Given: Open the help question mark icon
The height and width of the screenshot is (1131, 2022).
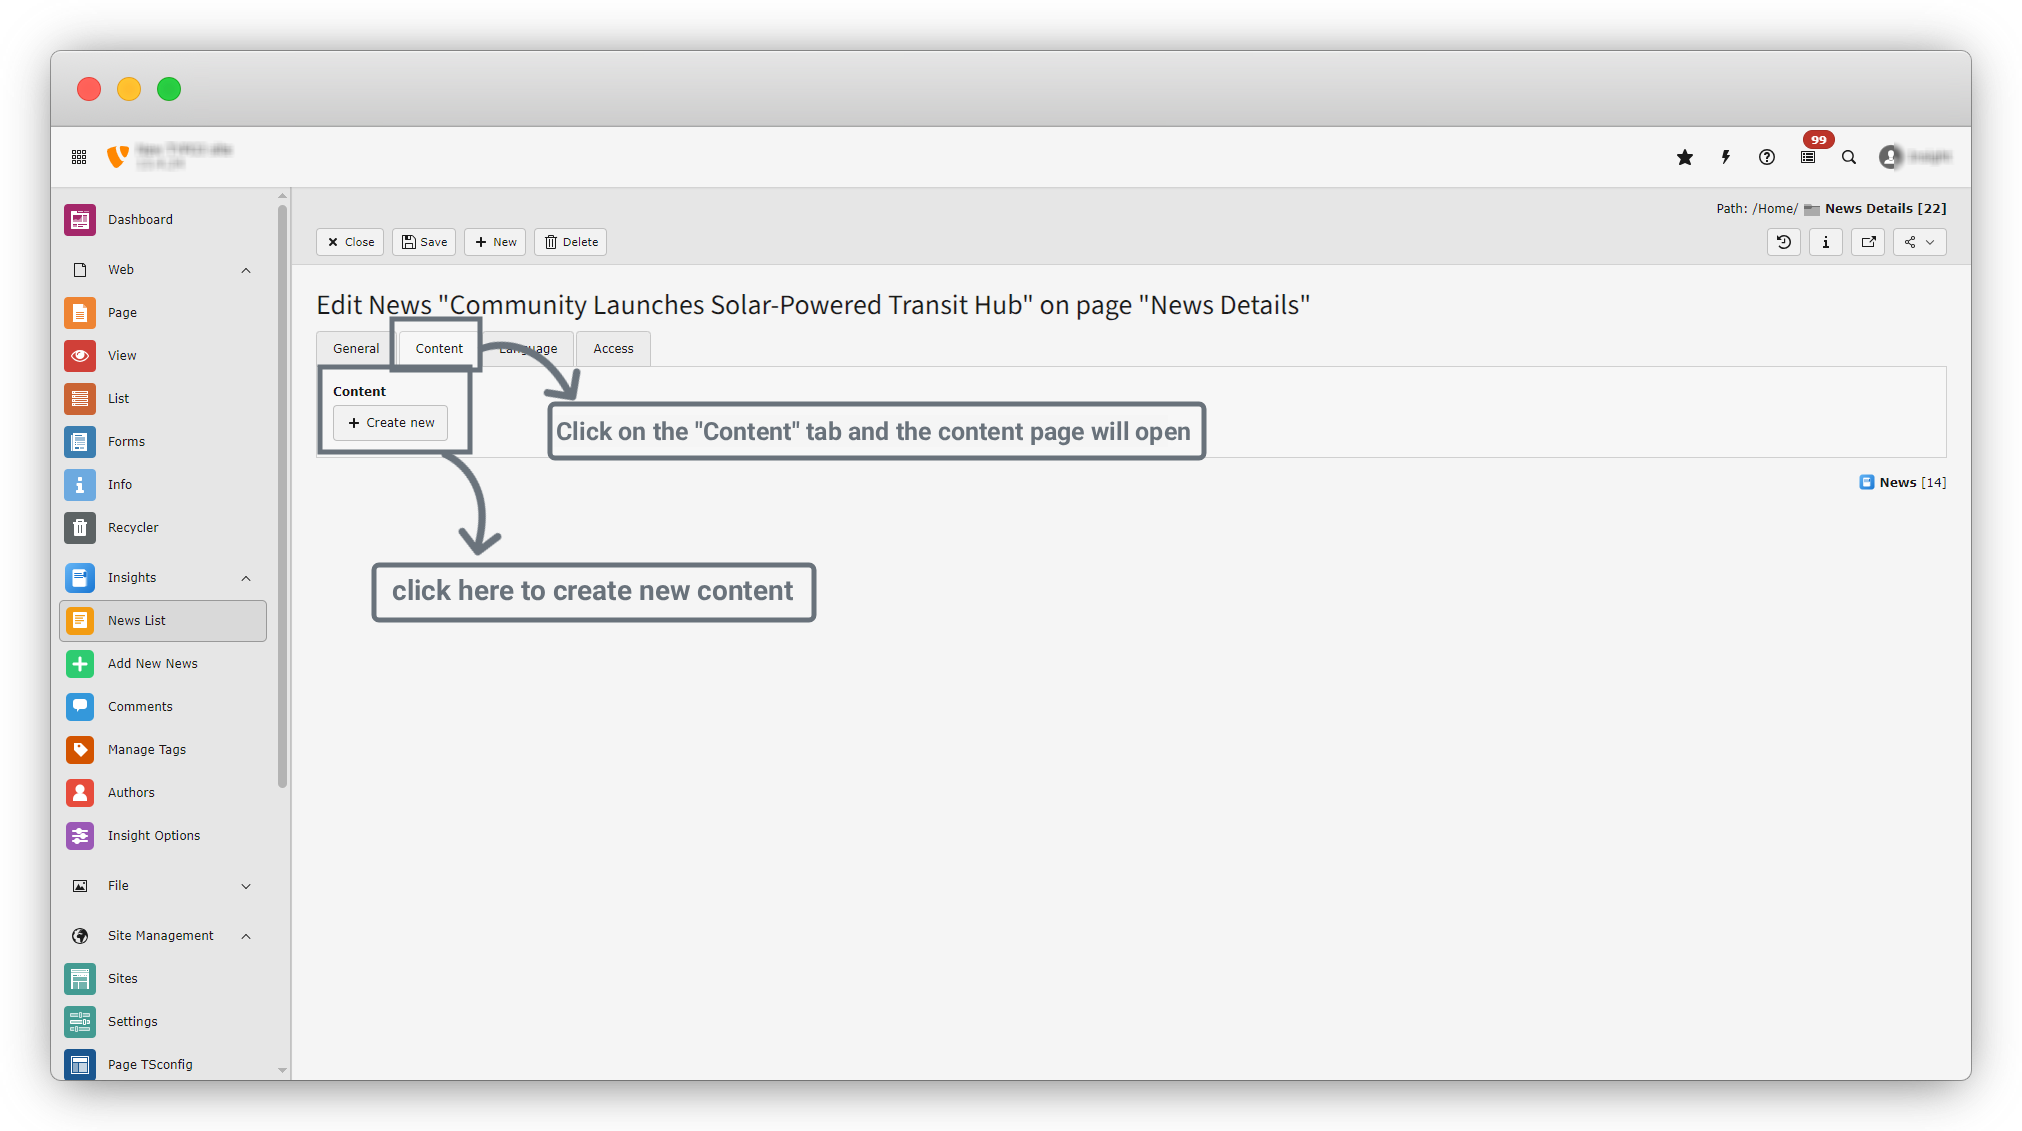Looking at the screenshot, I should [x=1767, y=157].
